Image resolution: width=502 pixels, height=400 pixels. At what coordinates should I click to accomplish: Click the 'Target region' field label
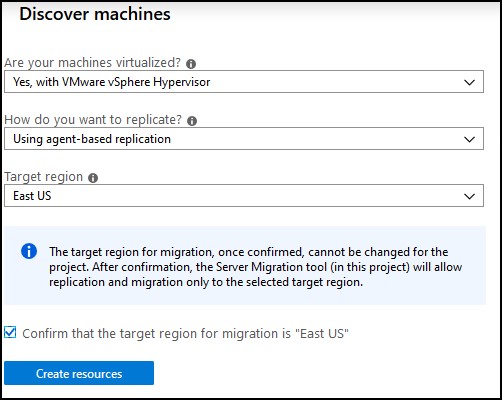pyautogui.click(x=44, y=177)
